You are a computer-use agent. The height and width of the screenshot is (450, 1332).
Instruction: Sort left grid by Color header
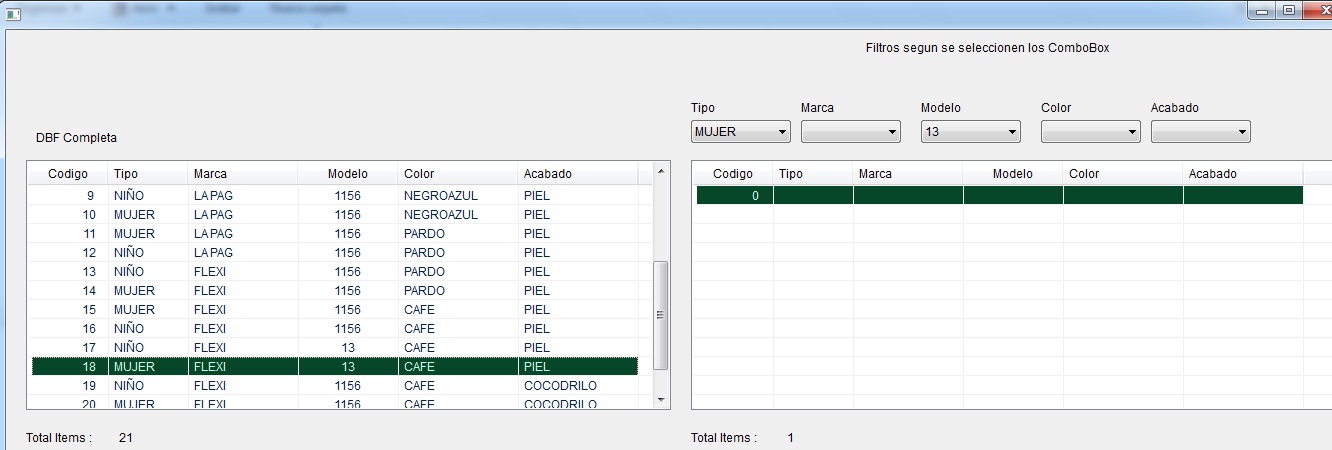pyautogui.click(x=457, y=174)
